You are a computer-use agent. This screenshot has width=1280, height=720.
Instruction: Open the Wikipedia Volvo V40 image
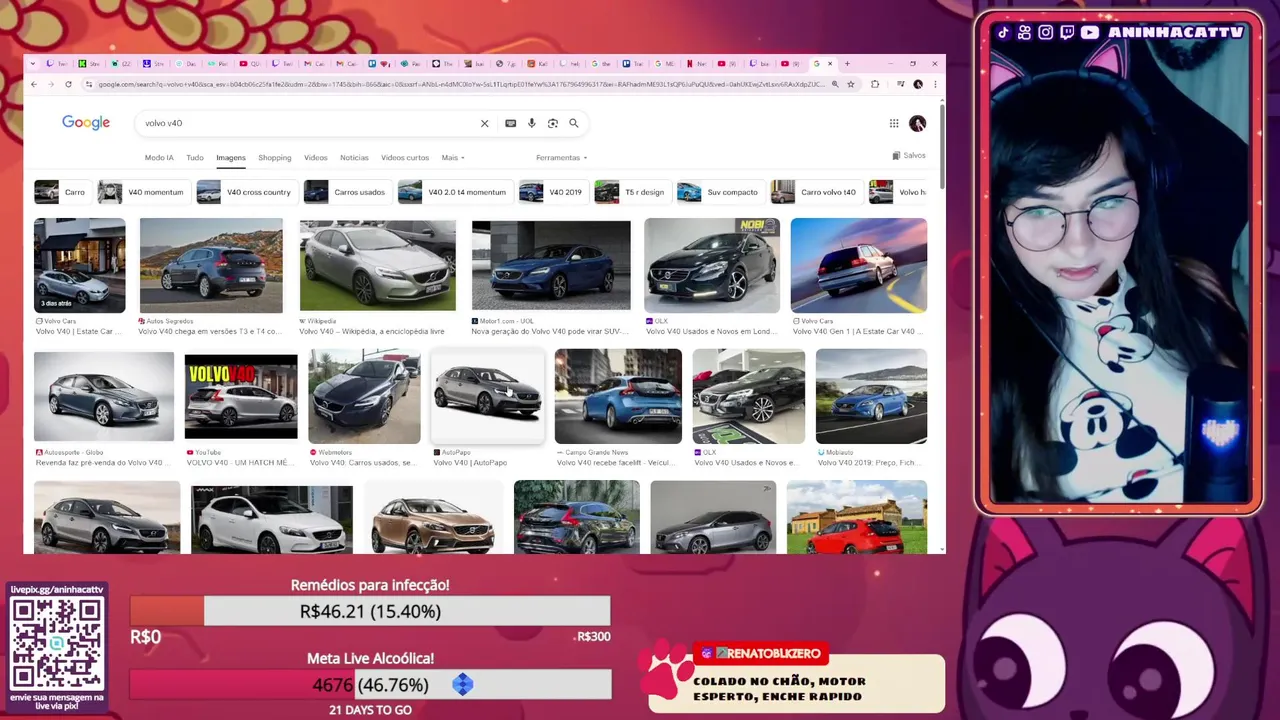(x=377, y=266)
